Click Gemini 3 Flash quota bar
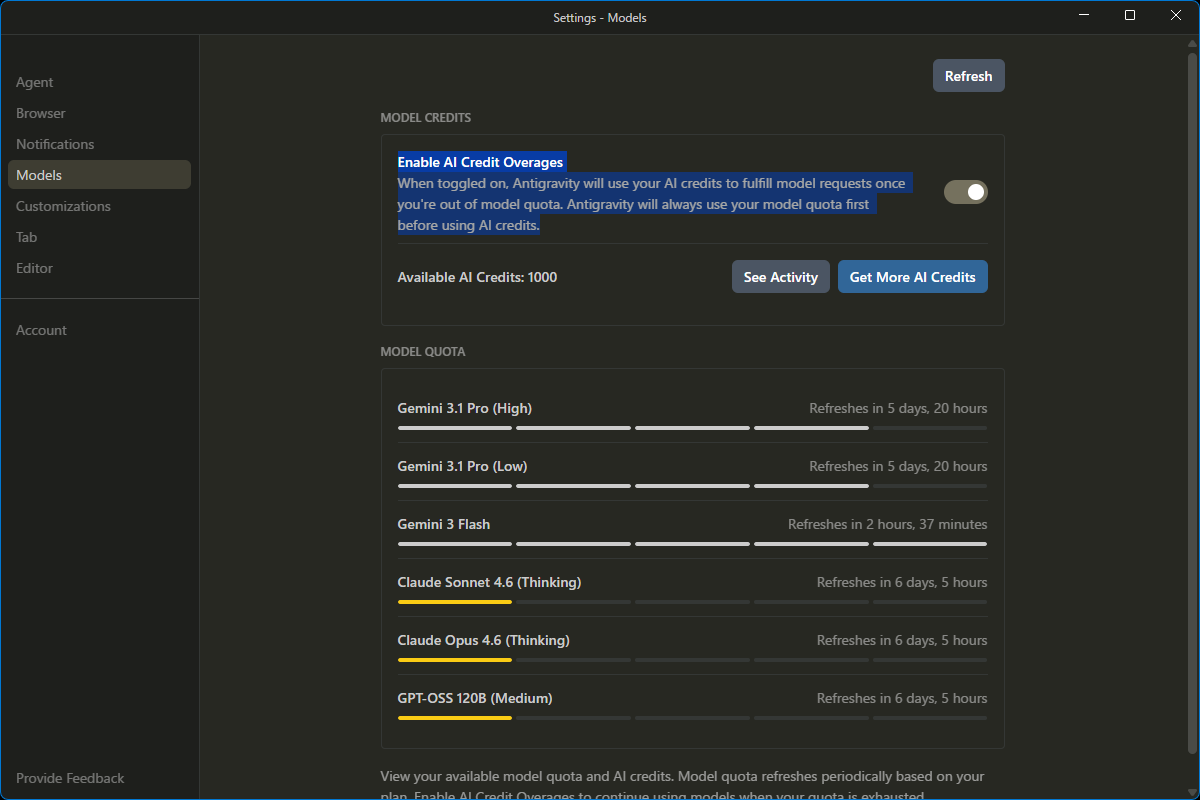 692,544
